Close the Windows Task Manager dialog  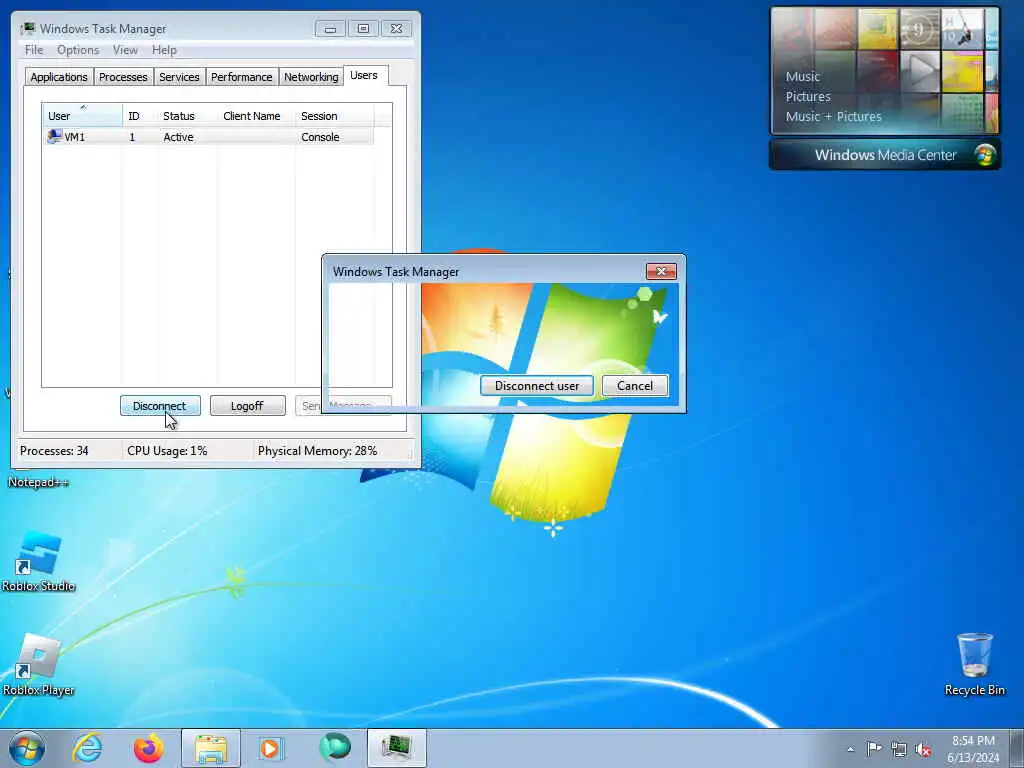[661, 271]
